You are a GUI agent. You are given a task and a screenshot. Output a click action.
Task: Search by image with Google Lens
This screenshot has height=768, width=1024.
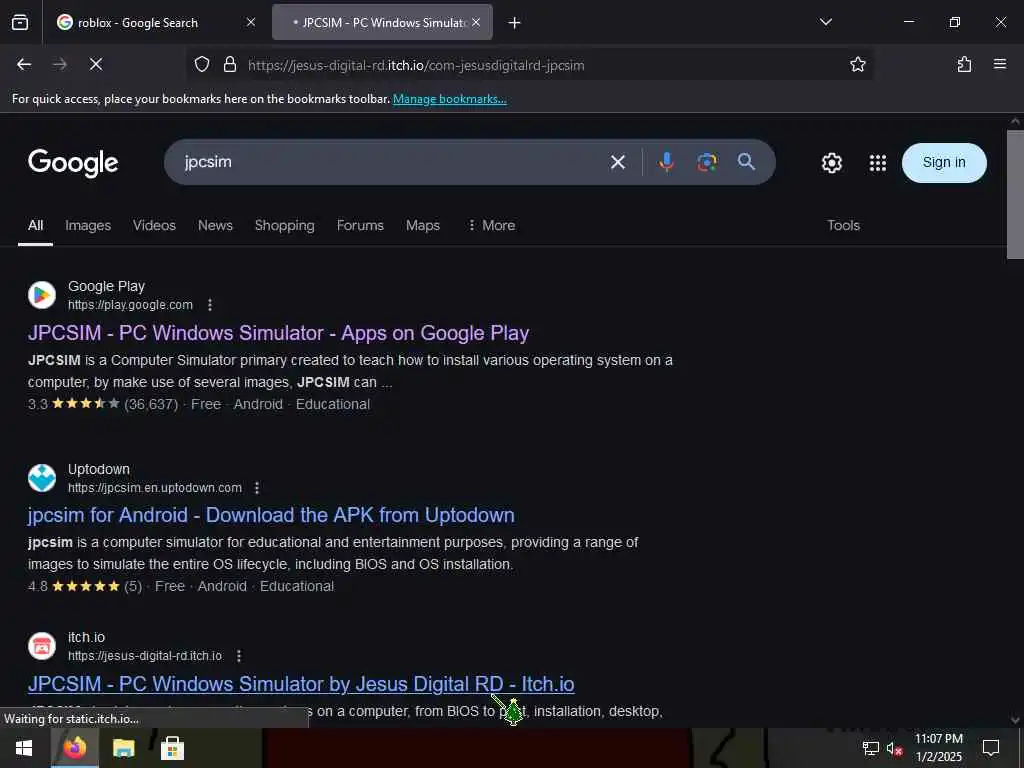pyautogui.click(x=707, y=162)
